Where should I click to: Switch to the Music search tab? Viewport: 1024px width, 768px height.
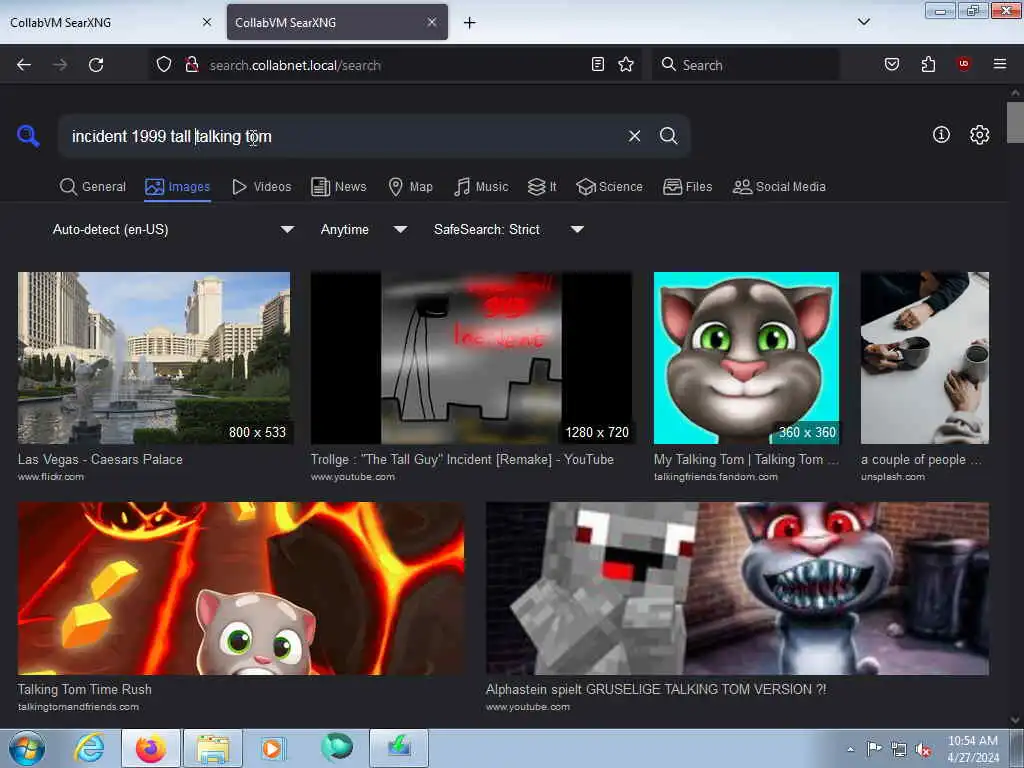[481, 187]
